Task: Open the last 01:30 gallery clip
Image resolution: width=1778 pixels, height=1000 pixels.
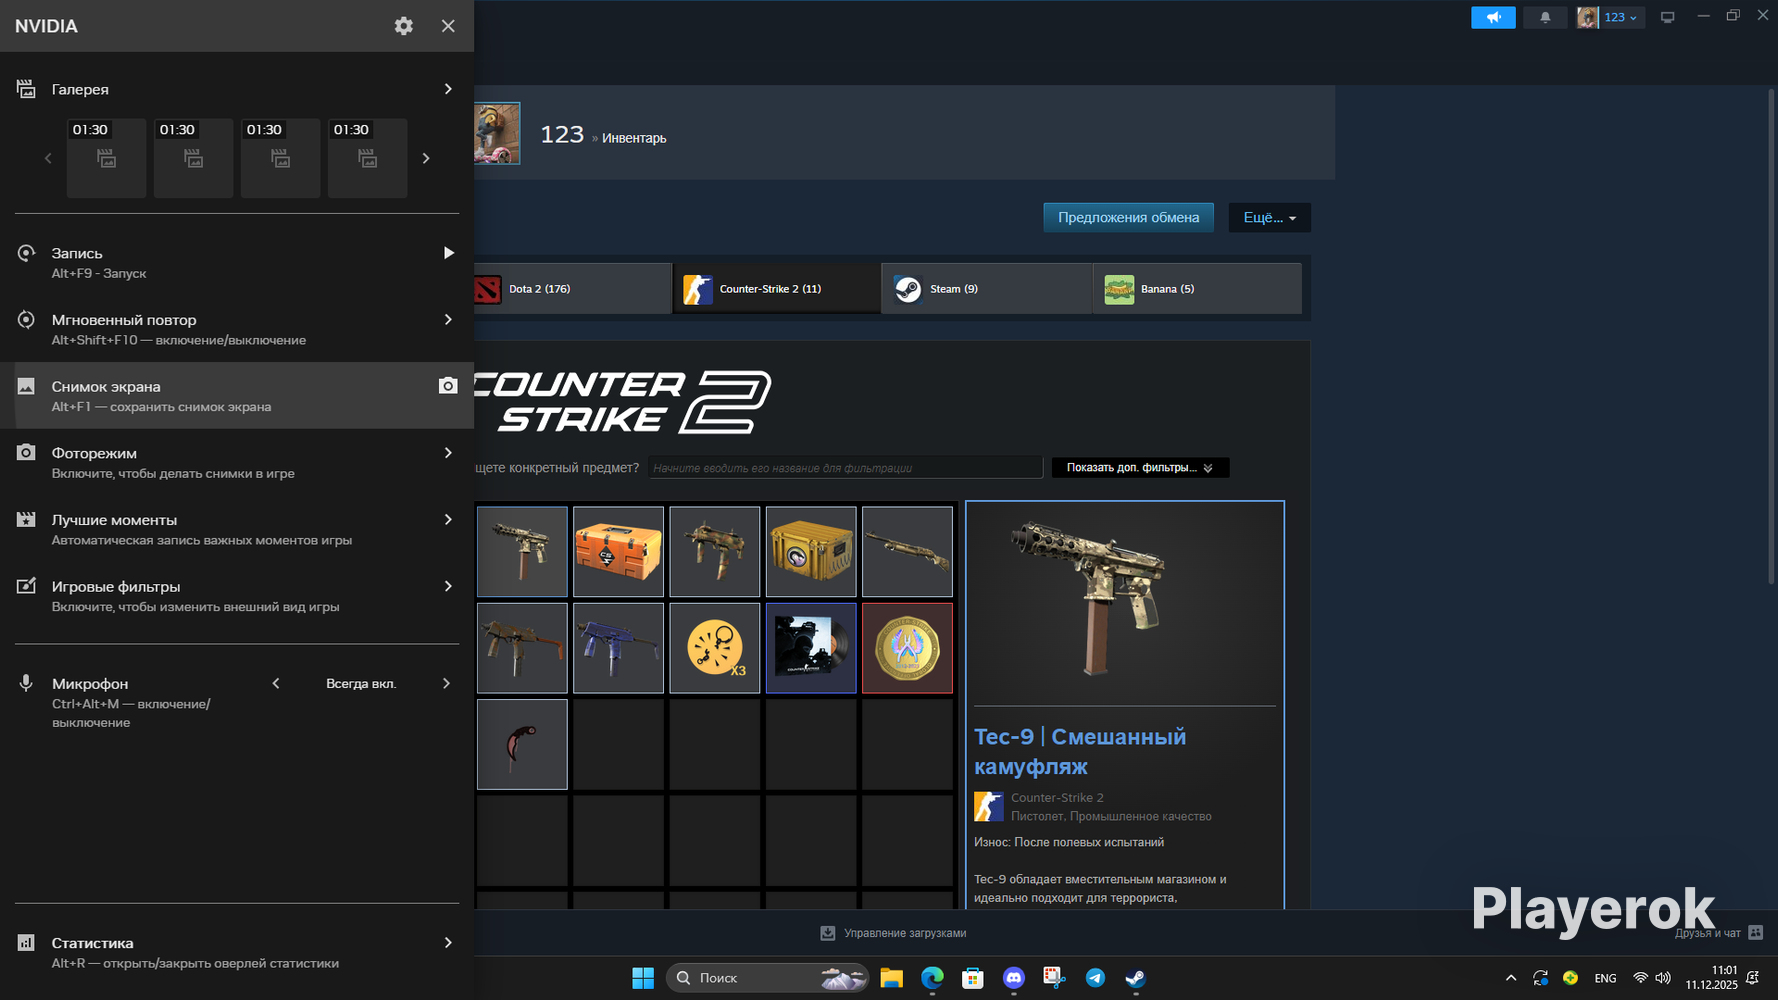Action: (367, 158)
